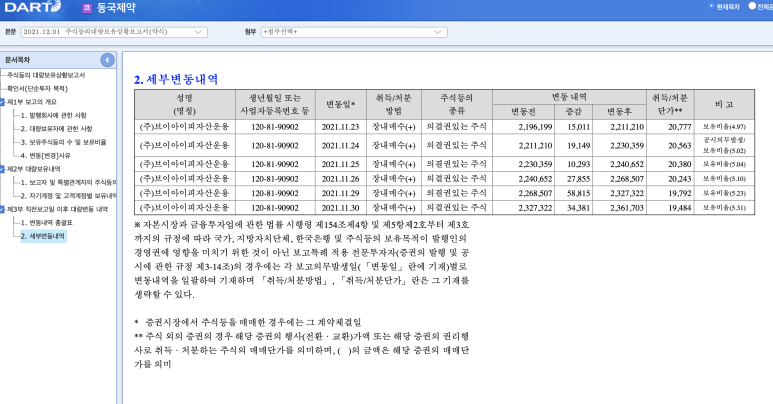The width and height of the screenshot is (773, 404).
Task: Select 제3부 직전보고일 이후 대량변동 내역
Action: (x=57, y=210)
